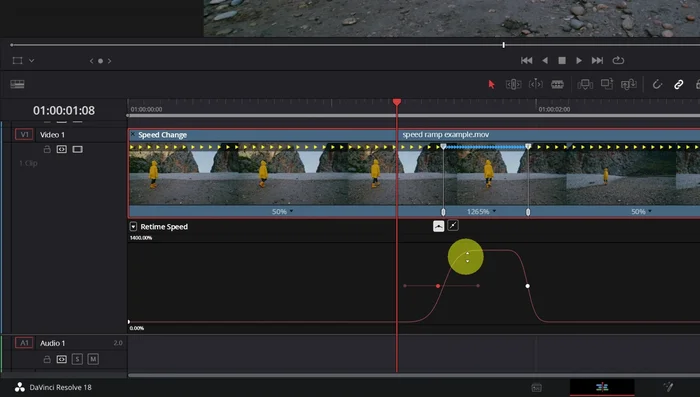Click the 01:00:02:00 ruler mark
The width and height of the screenshot is (700, 397).
coord(554,109)
